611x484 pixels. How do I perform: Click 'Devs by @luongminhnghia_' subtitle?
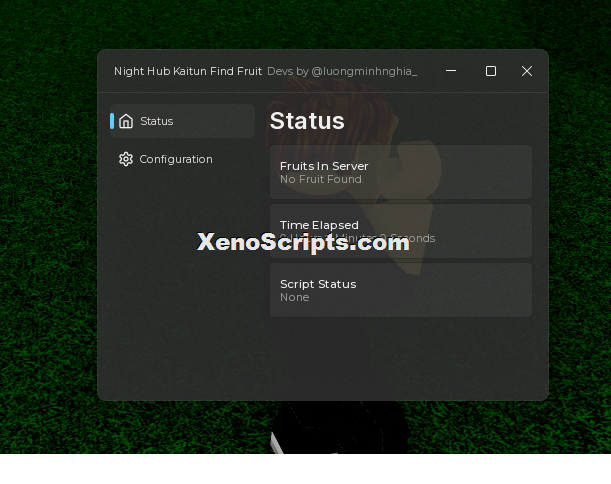point(342,71)
